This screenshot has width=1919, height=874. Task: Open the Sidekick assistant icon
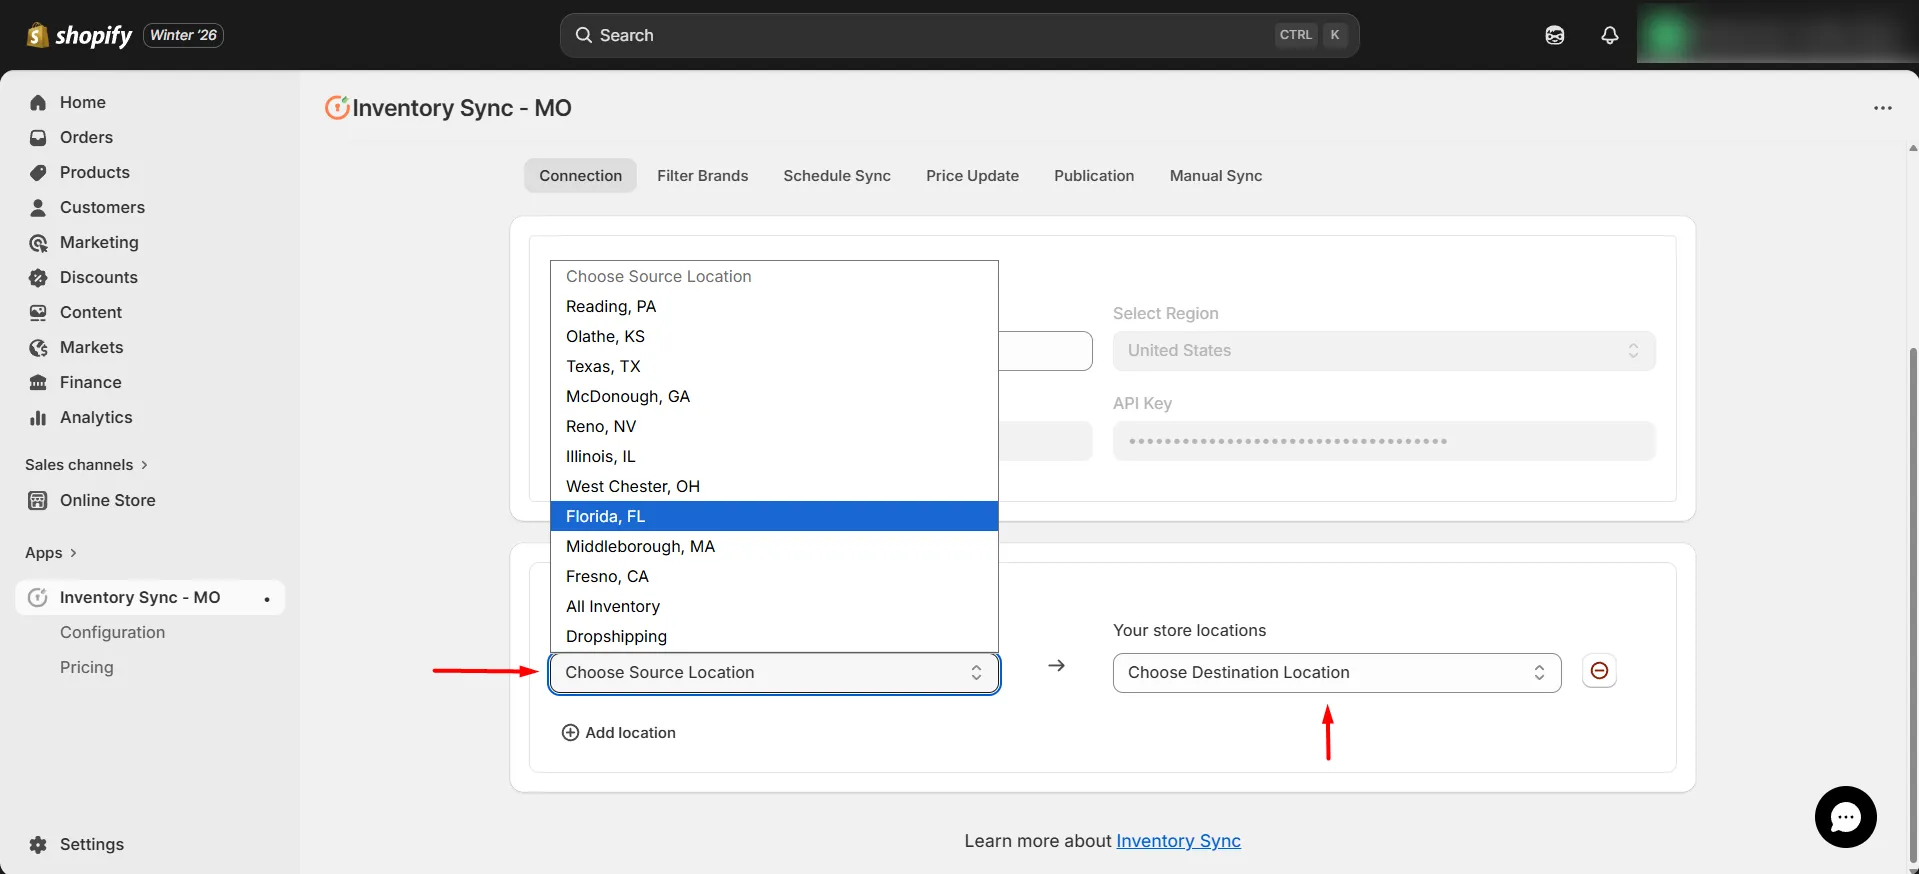(x=1554, y=35)
